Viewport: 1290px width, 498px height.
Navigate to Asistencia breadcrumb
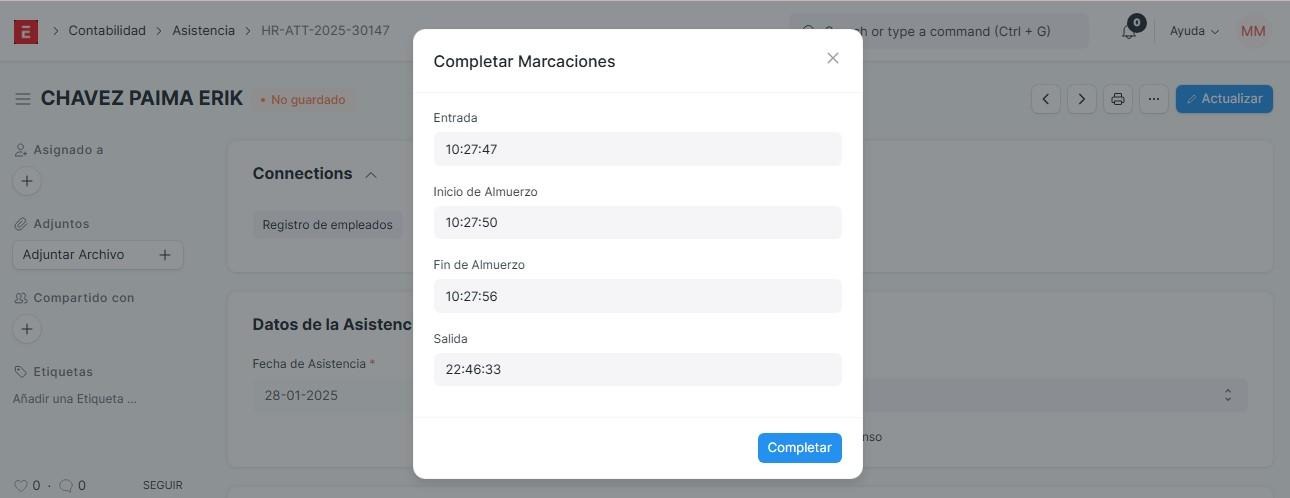(203, 31)
